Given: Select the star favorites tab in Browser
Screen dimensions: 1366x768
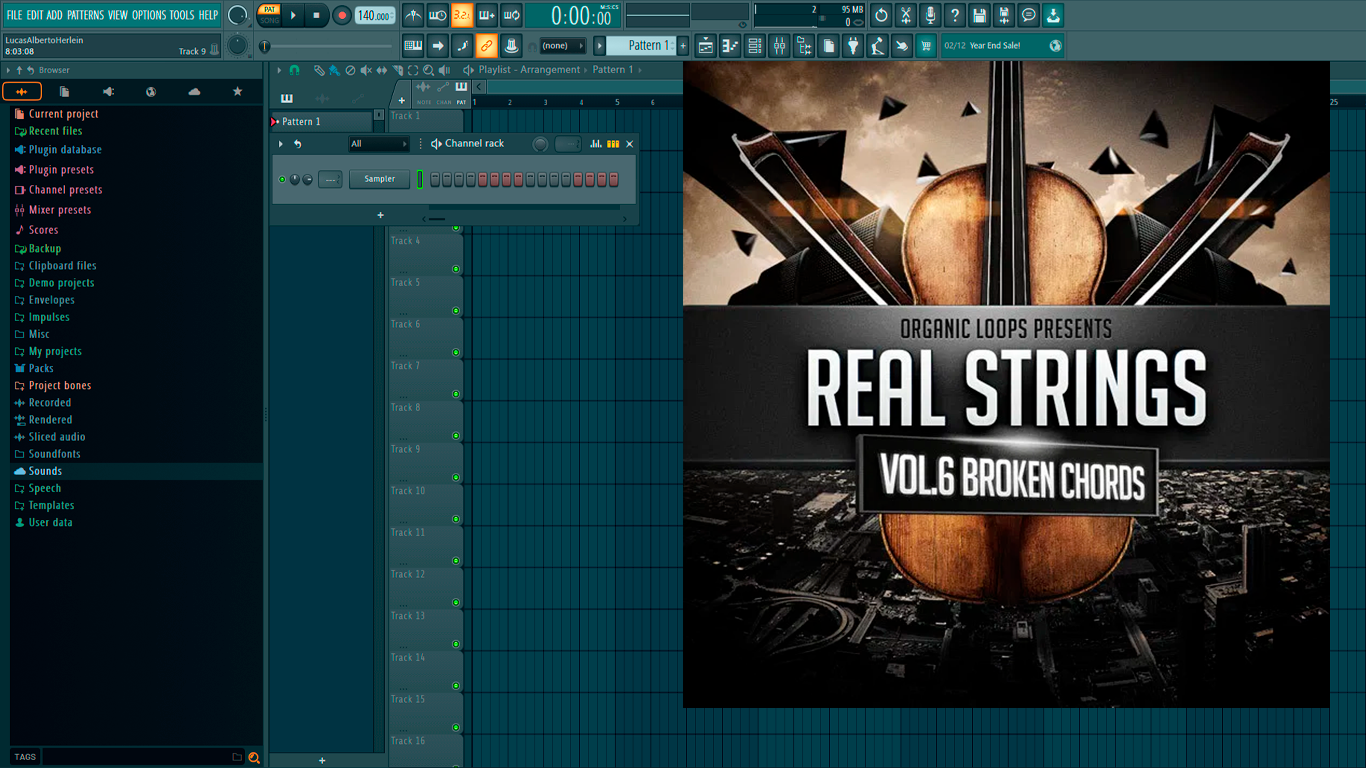Looking at the screenshot, I should pyautogui.click(x=237, y=91).
